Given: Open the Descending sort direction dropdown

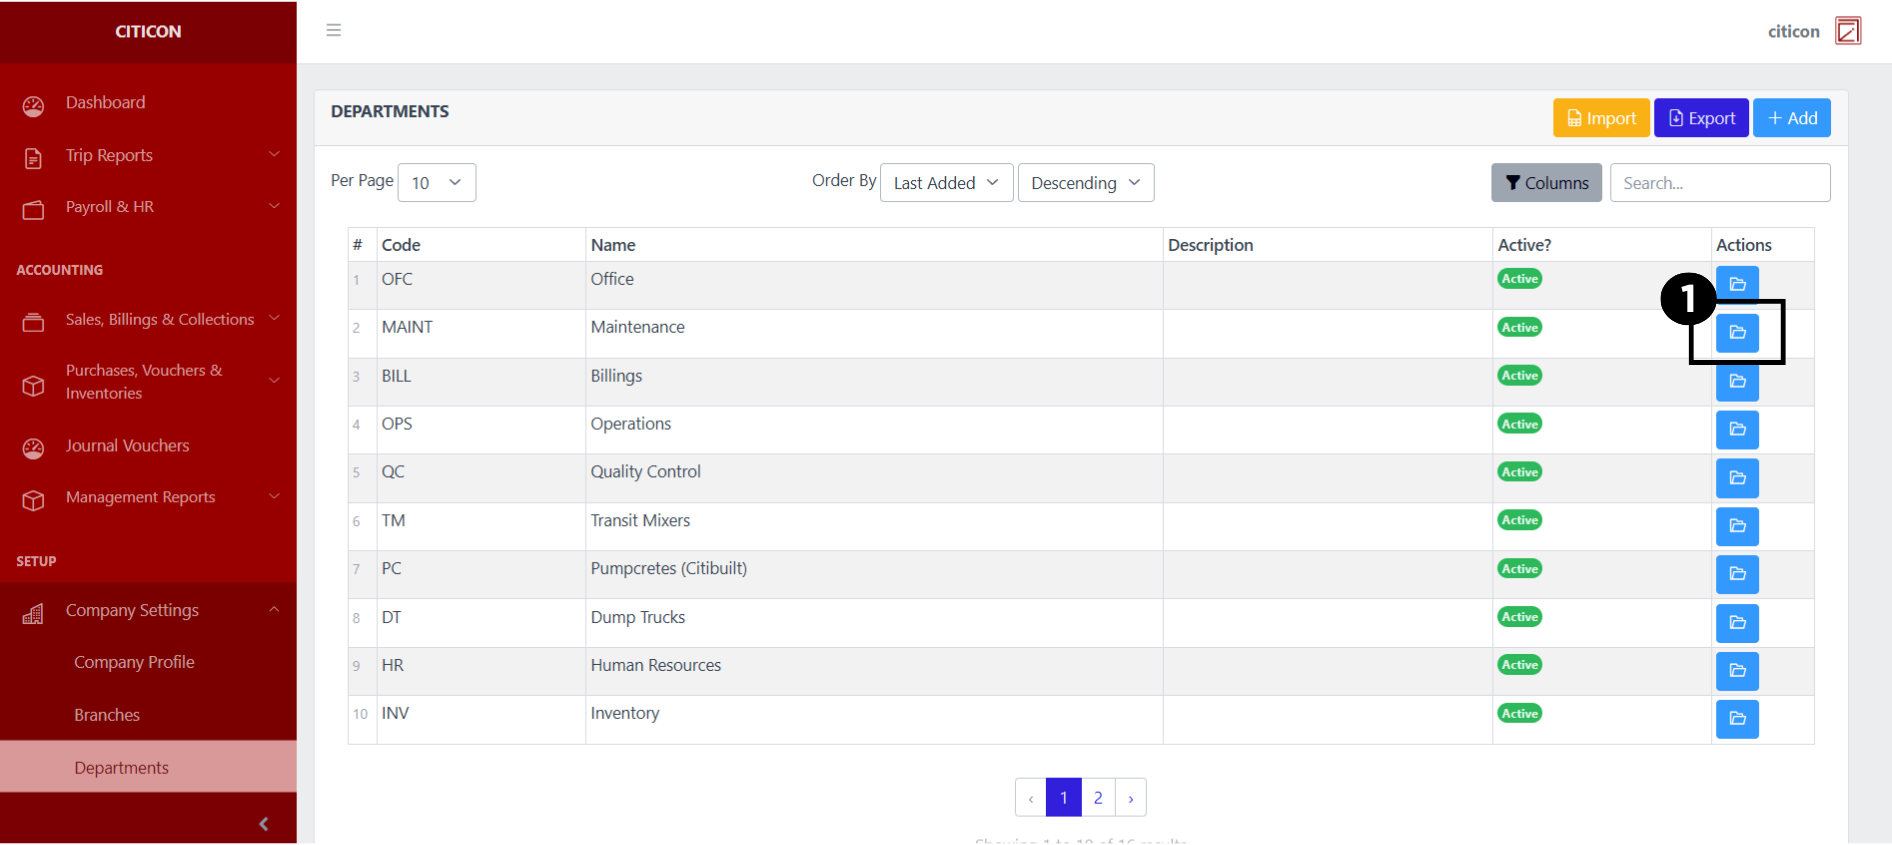Looking at the screenshot, I should pyautogui.click(x=1085, y=183).
